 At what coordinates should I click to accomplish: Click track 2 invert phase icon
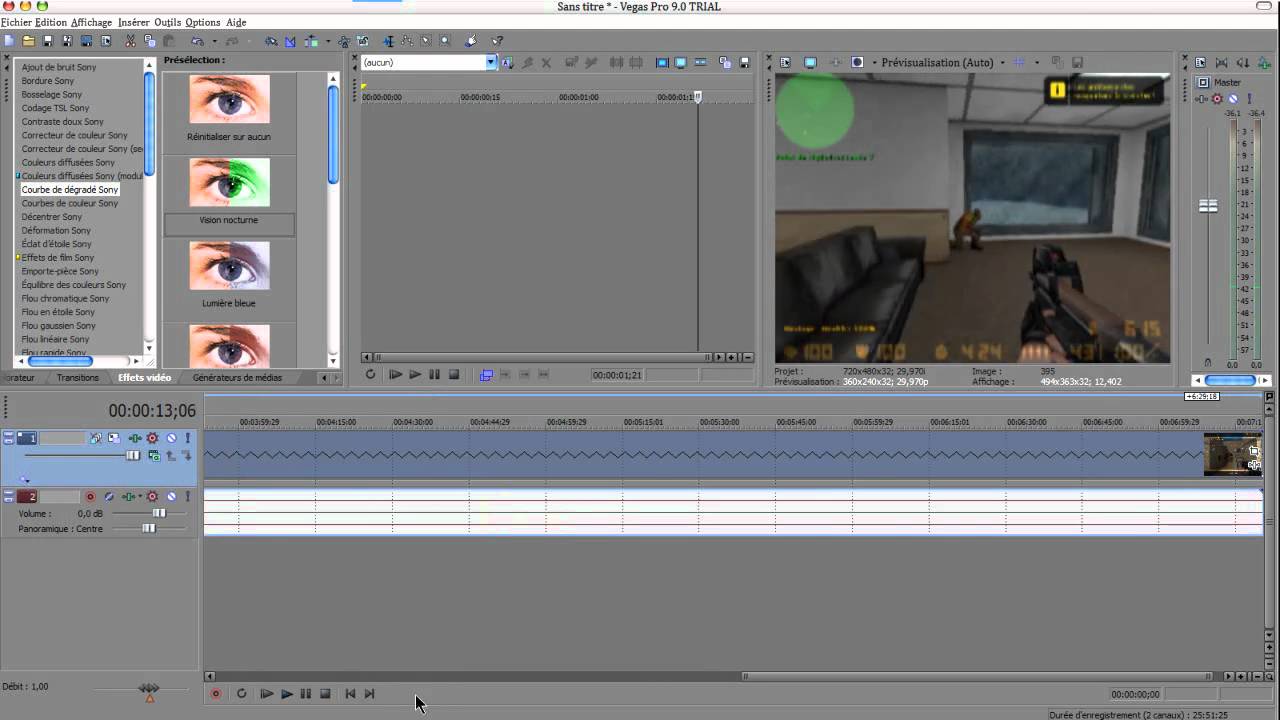[109, 497]
